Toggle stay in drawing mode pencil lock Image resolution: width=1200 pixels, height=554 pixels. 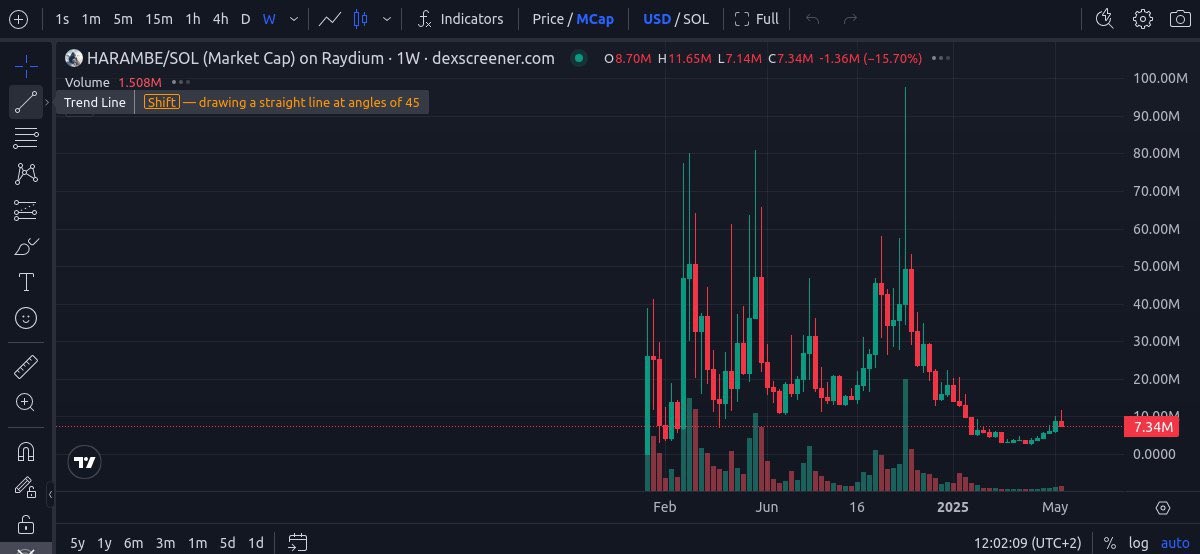tap(26, 488)
